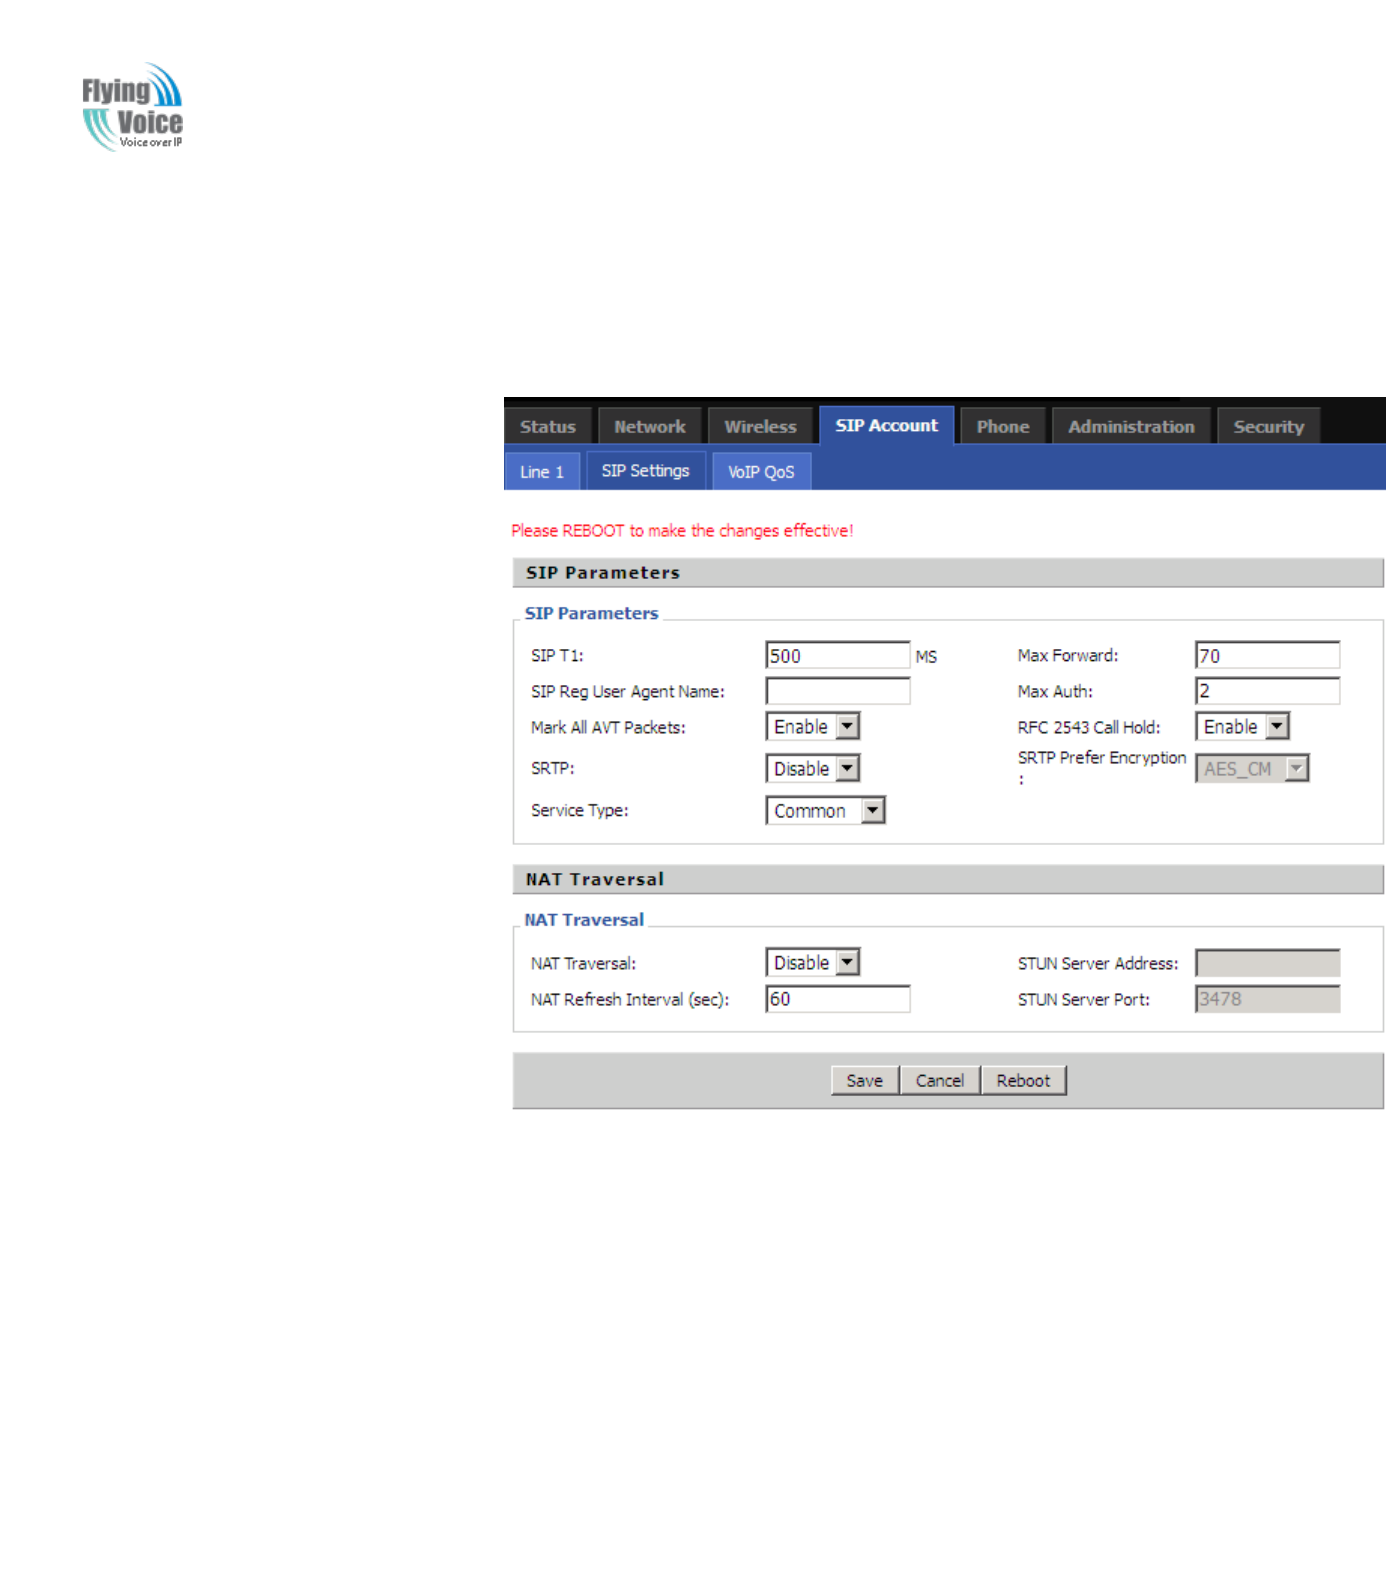Screen dimensions: 1386x1584
Task: Click the 'Mark All AVT Packets:' label
Action: click(608, 727)
